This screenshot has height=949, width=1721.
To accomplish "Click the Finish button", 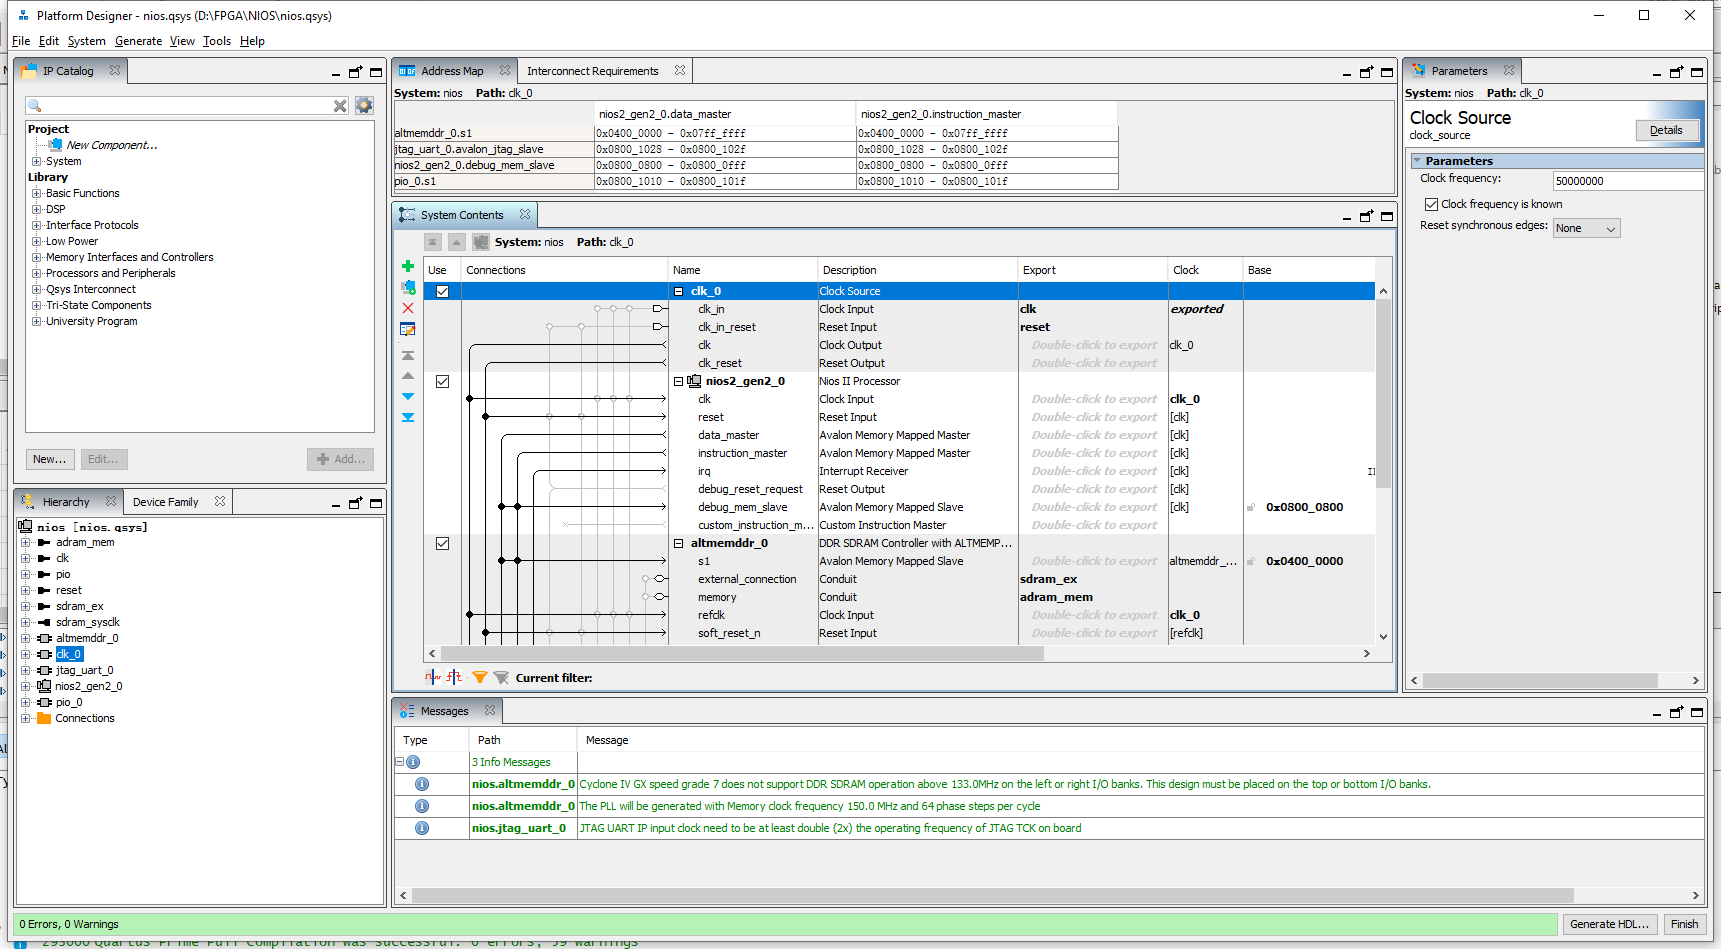I will [x=1684, y=924].
